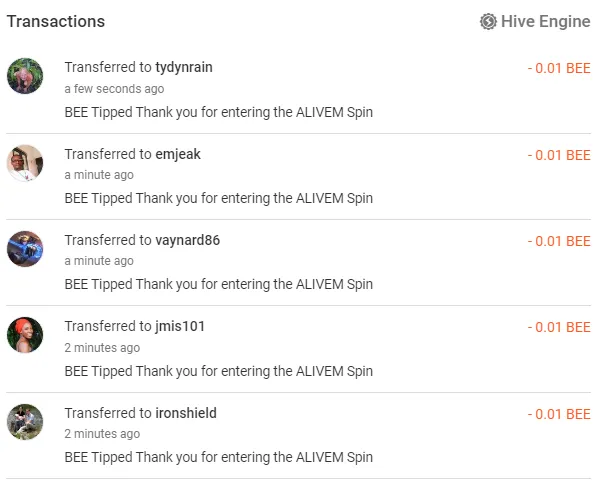Viewport: 600px width, 482px height.
Task: Click the vaynard86 username link
Action: pyautogui.click(x=187, y=240)
